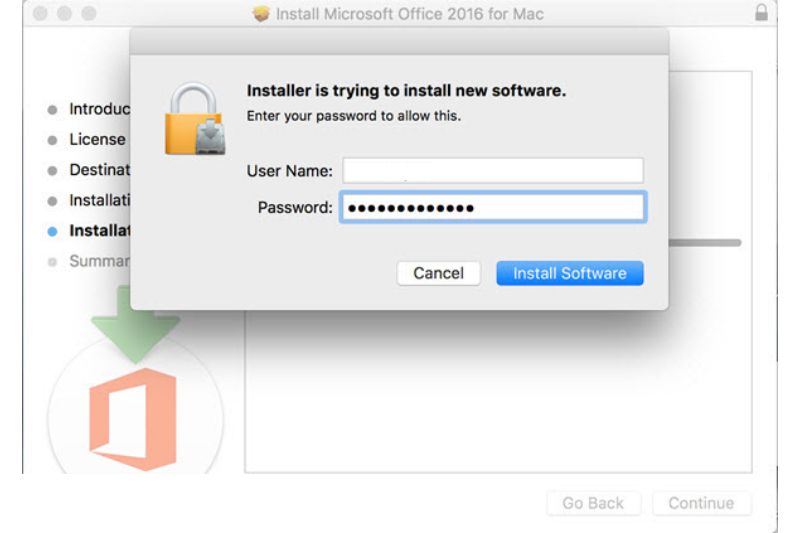Cancel the password authentication dialog

(438, 273)
